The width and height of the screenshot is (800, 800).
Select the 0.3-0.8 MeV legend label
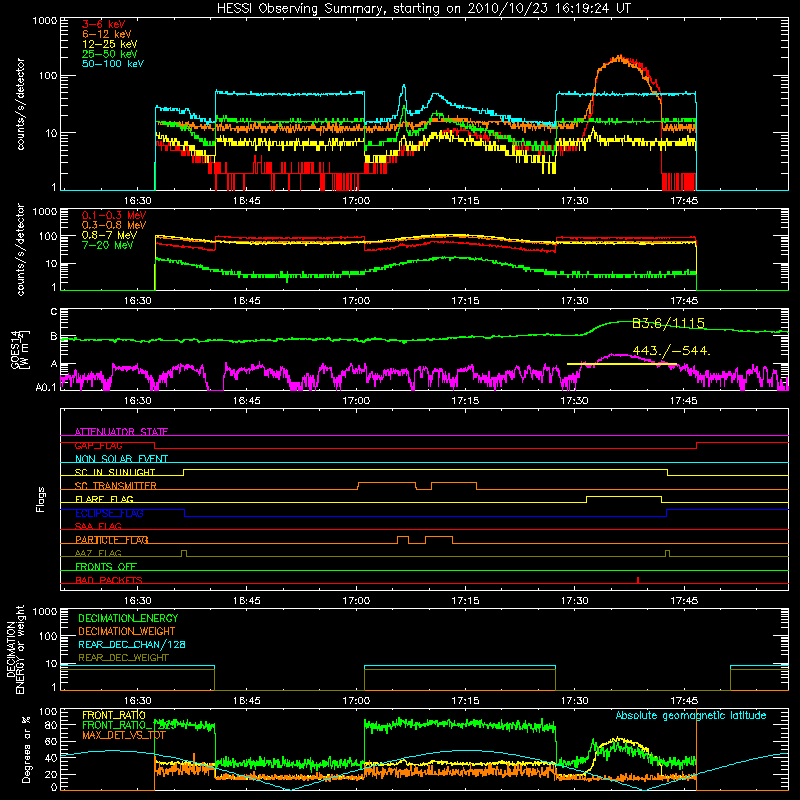pos(114,225)
